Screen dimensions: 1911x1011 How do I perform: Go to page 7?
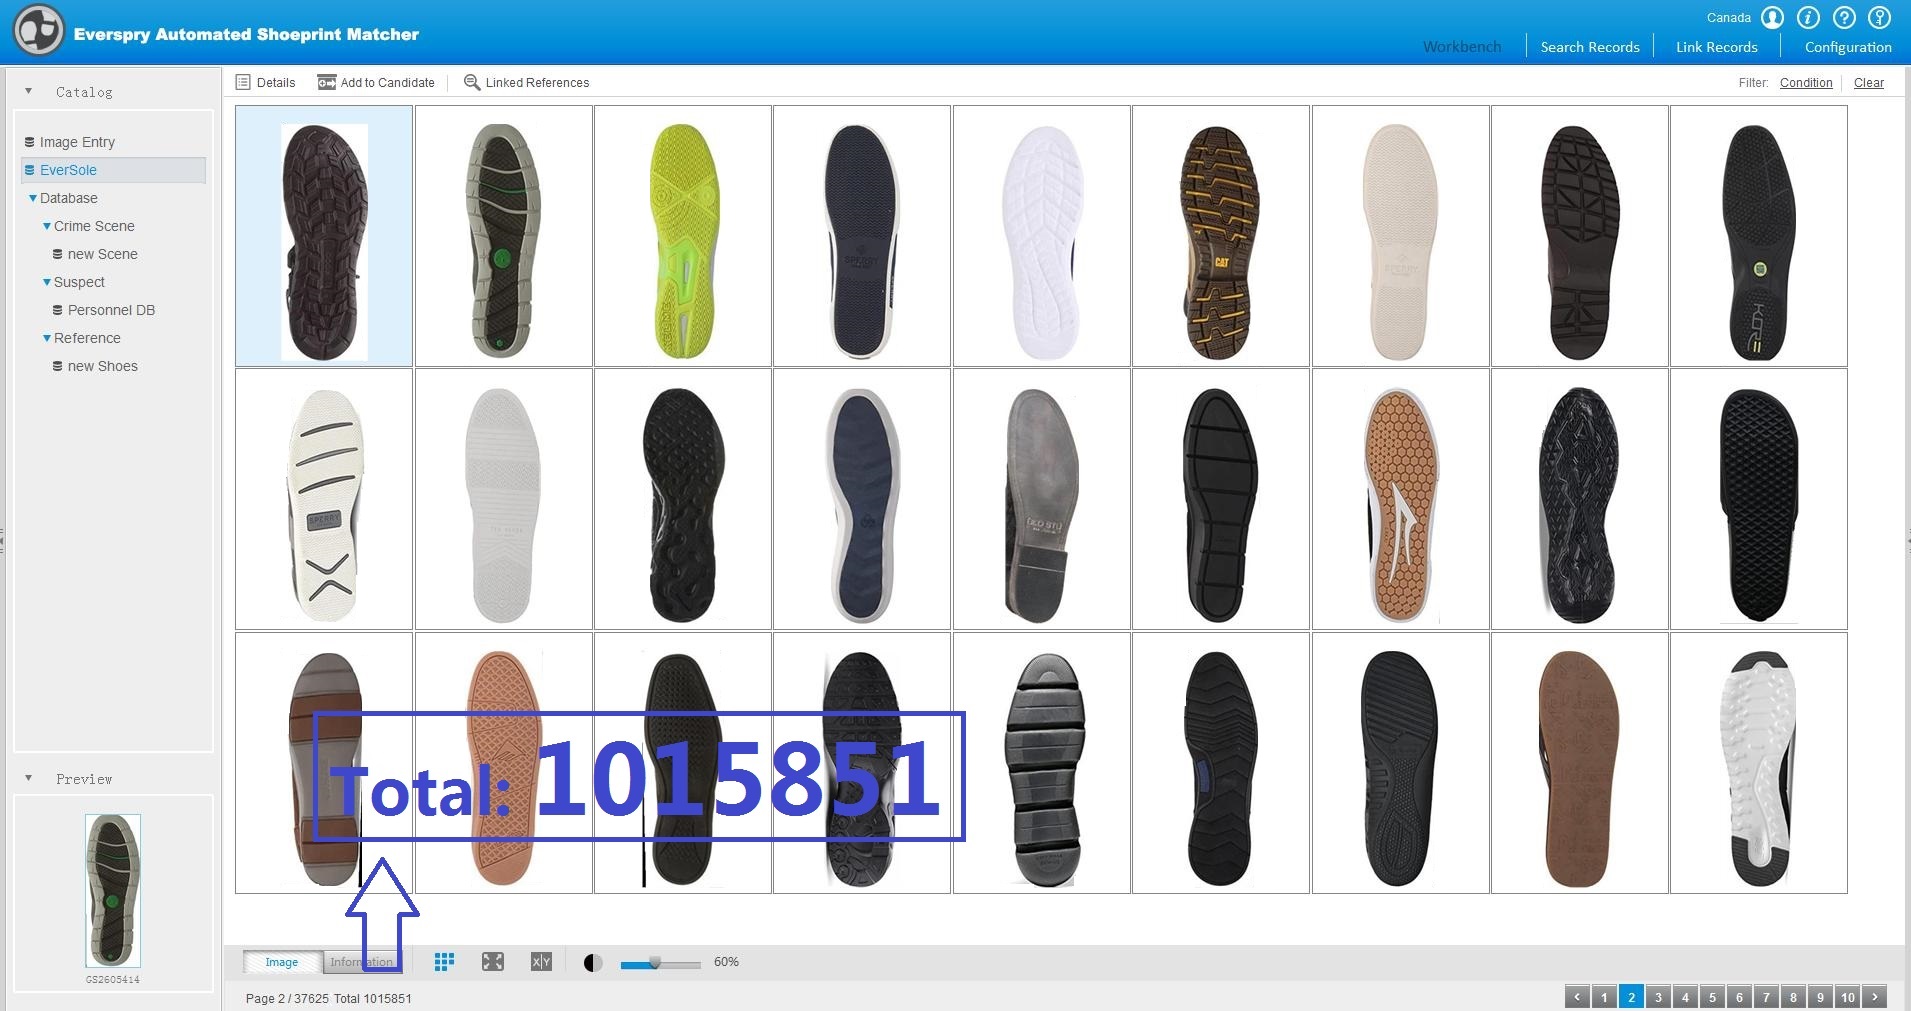tap(1766, 997)
